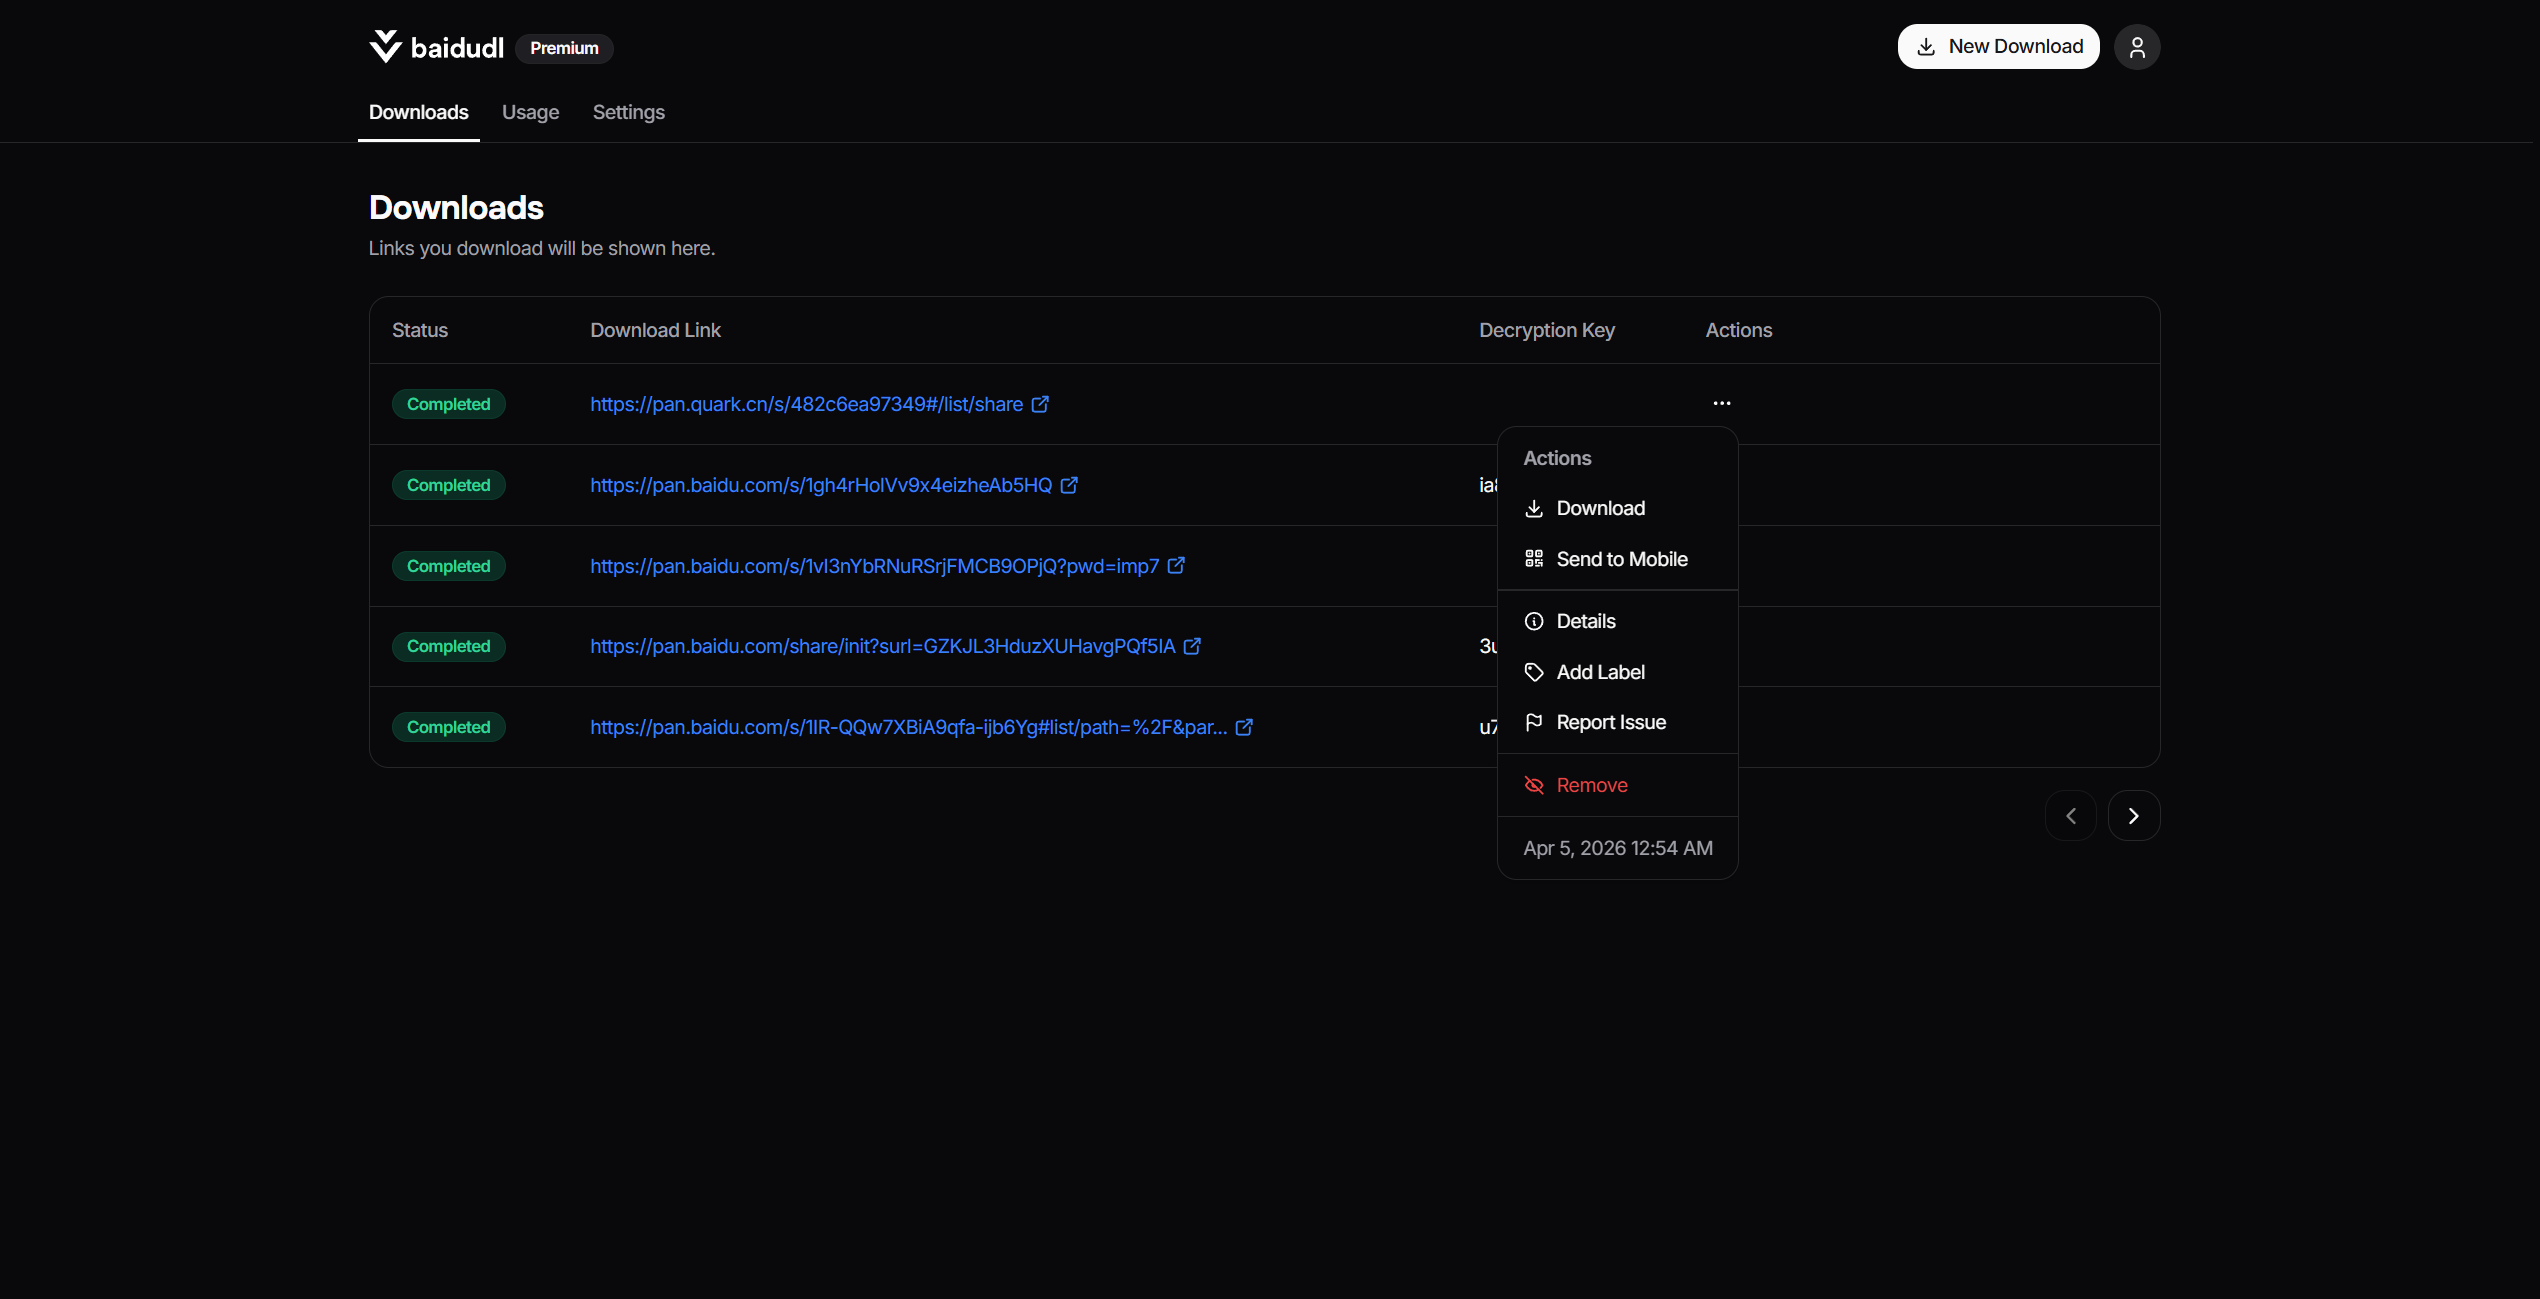Switch to the Usage tab
The width and height of the screenshot is (2540, 1299).
[530, 112]
